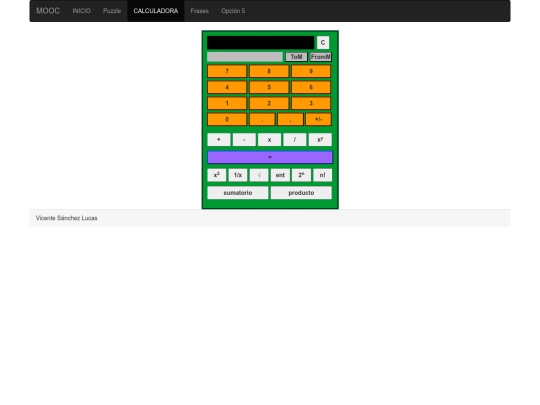Viewport: 540px width, 405px height.
Task: Tap the digit 3 key
Action: pos(311,103)
